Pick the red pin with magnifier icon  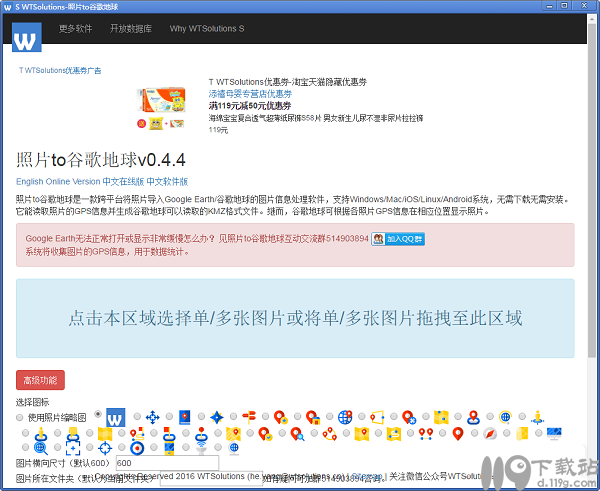[x=298, y=434]
